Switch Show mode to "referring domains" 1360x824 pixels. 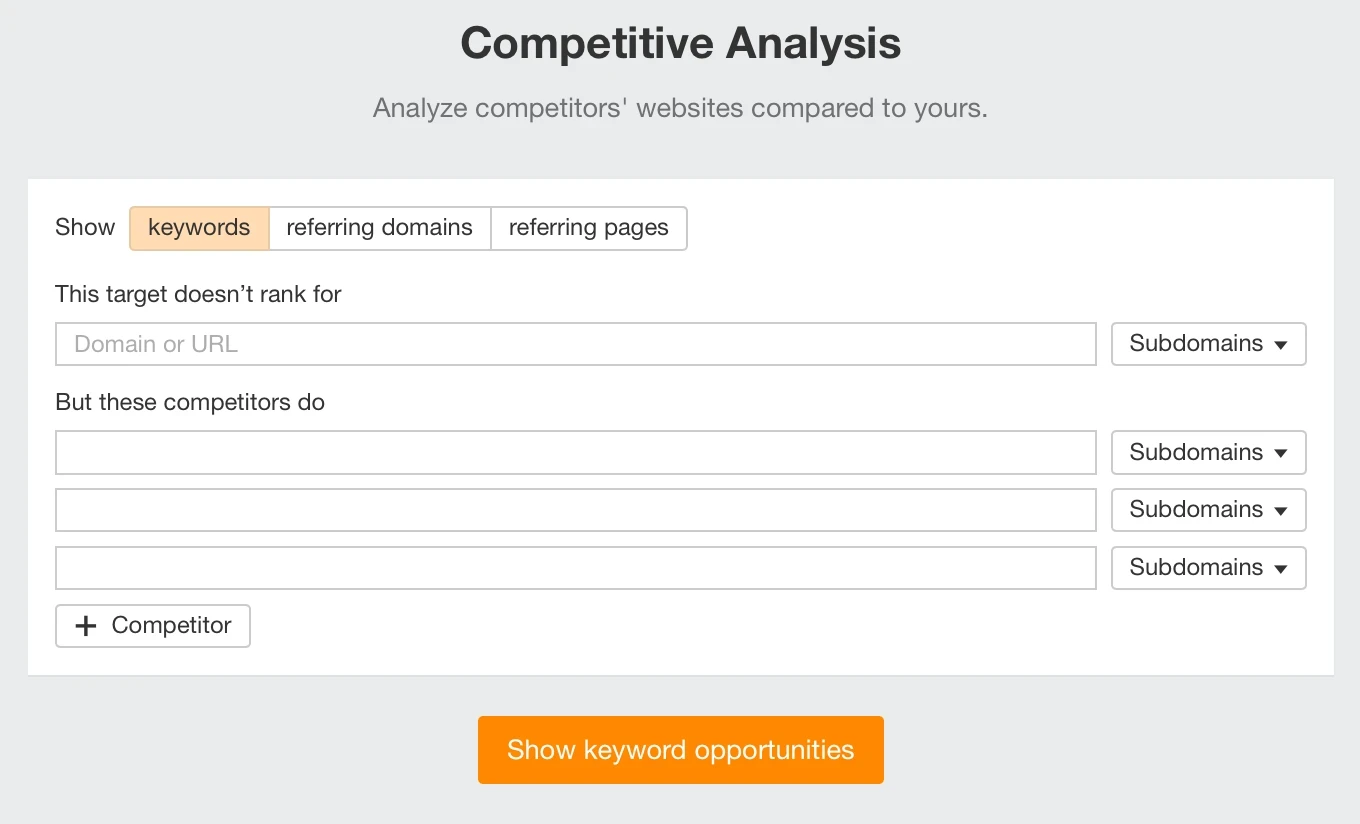[379, 228]
